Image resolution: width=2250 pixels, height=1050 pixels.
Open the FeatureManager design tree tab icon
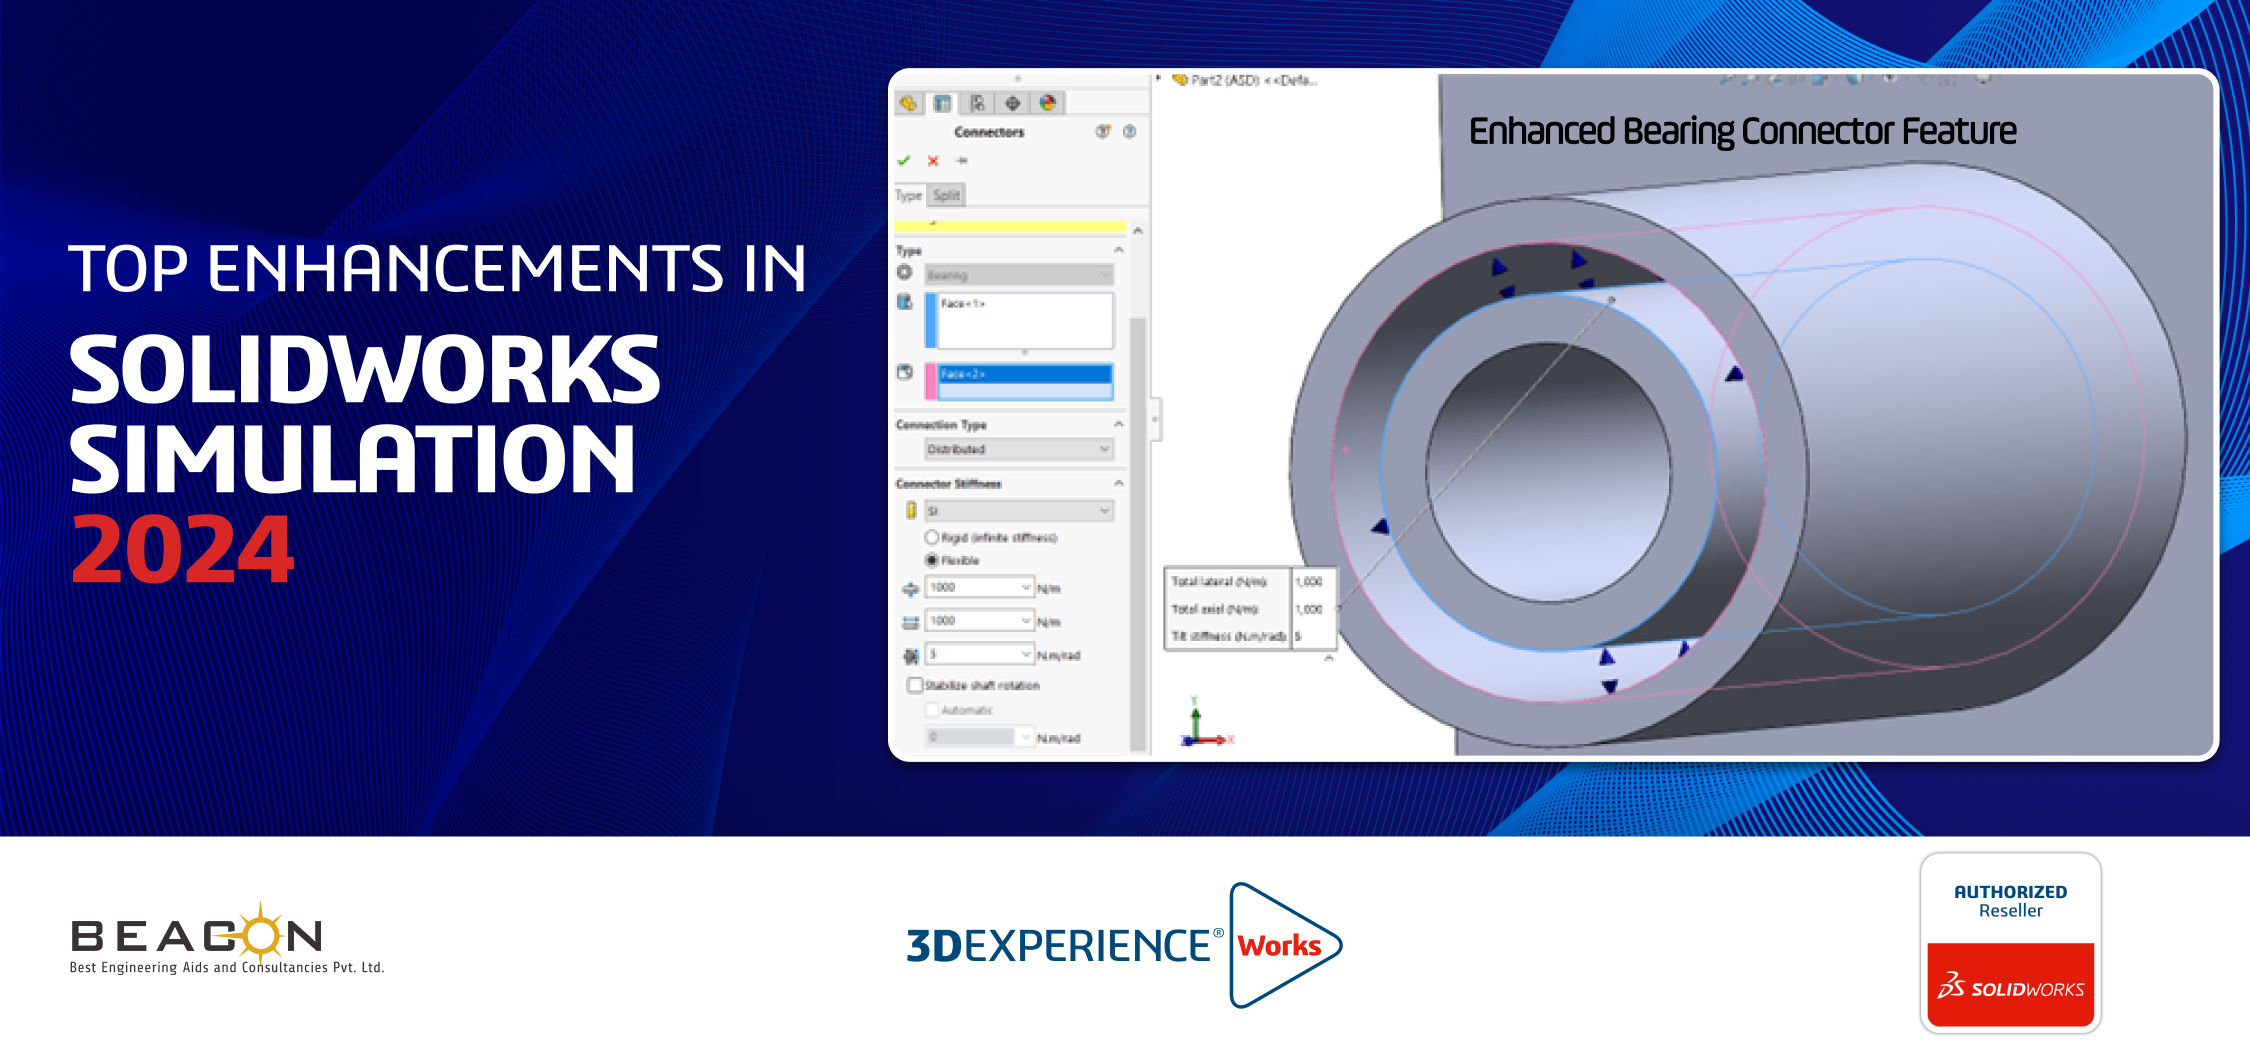[x=908, y=103]
